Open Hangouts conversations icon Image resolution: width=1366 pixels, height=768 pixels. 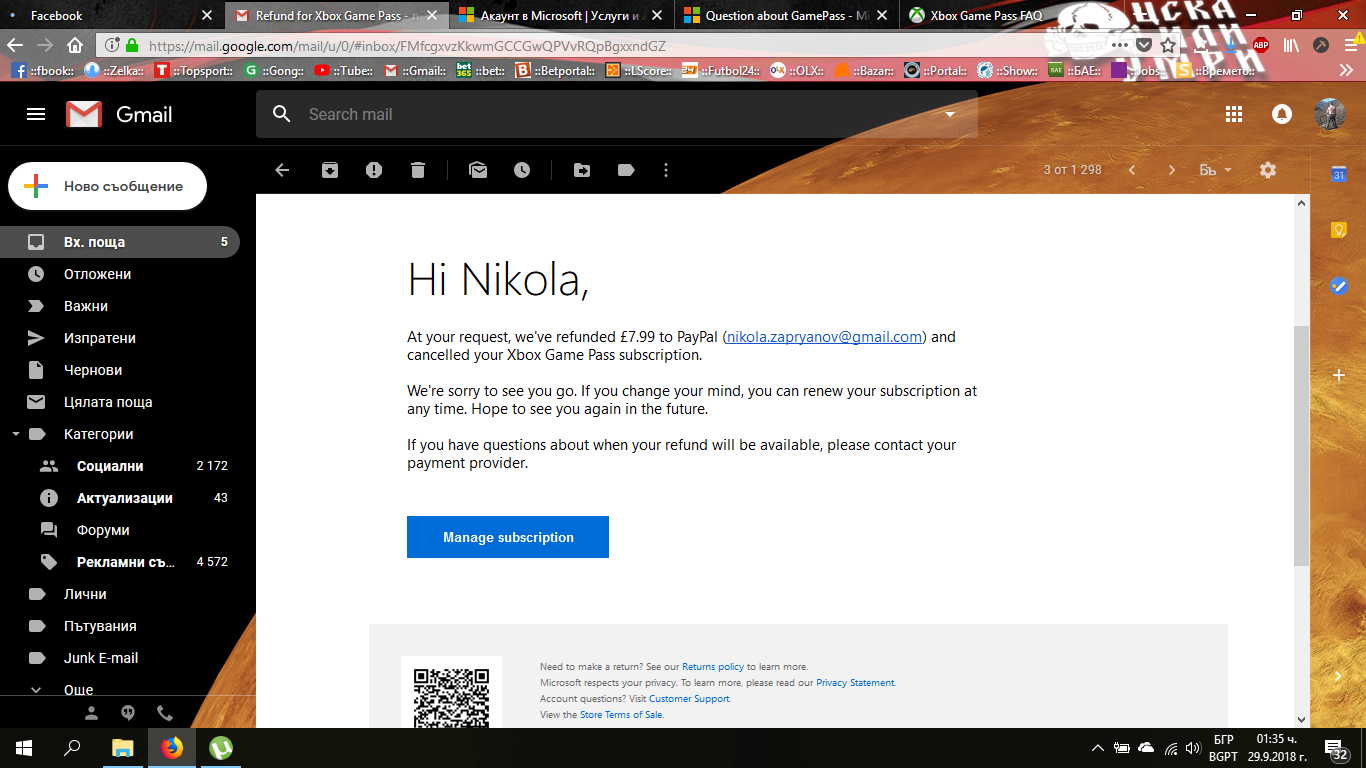[x=128, y=713]
